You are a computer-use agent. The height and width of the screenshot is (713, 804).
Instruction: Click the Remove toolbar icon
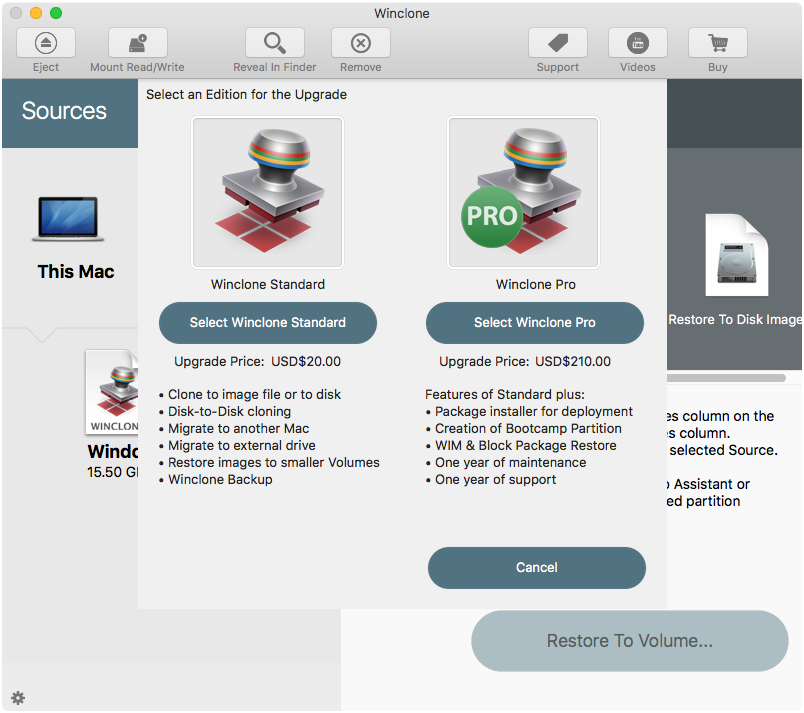coord(360,43)
